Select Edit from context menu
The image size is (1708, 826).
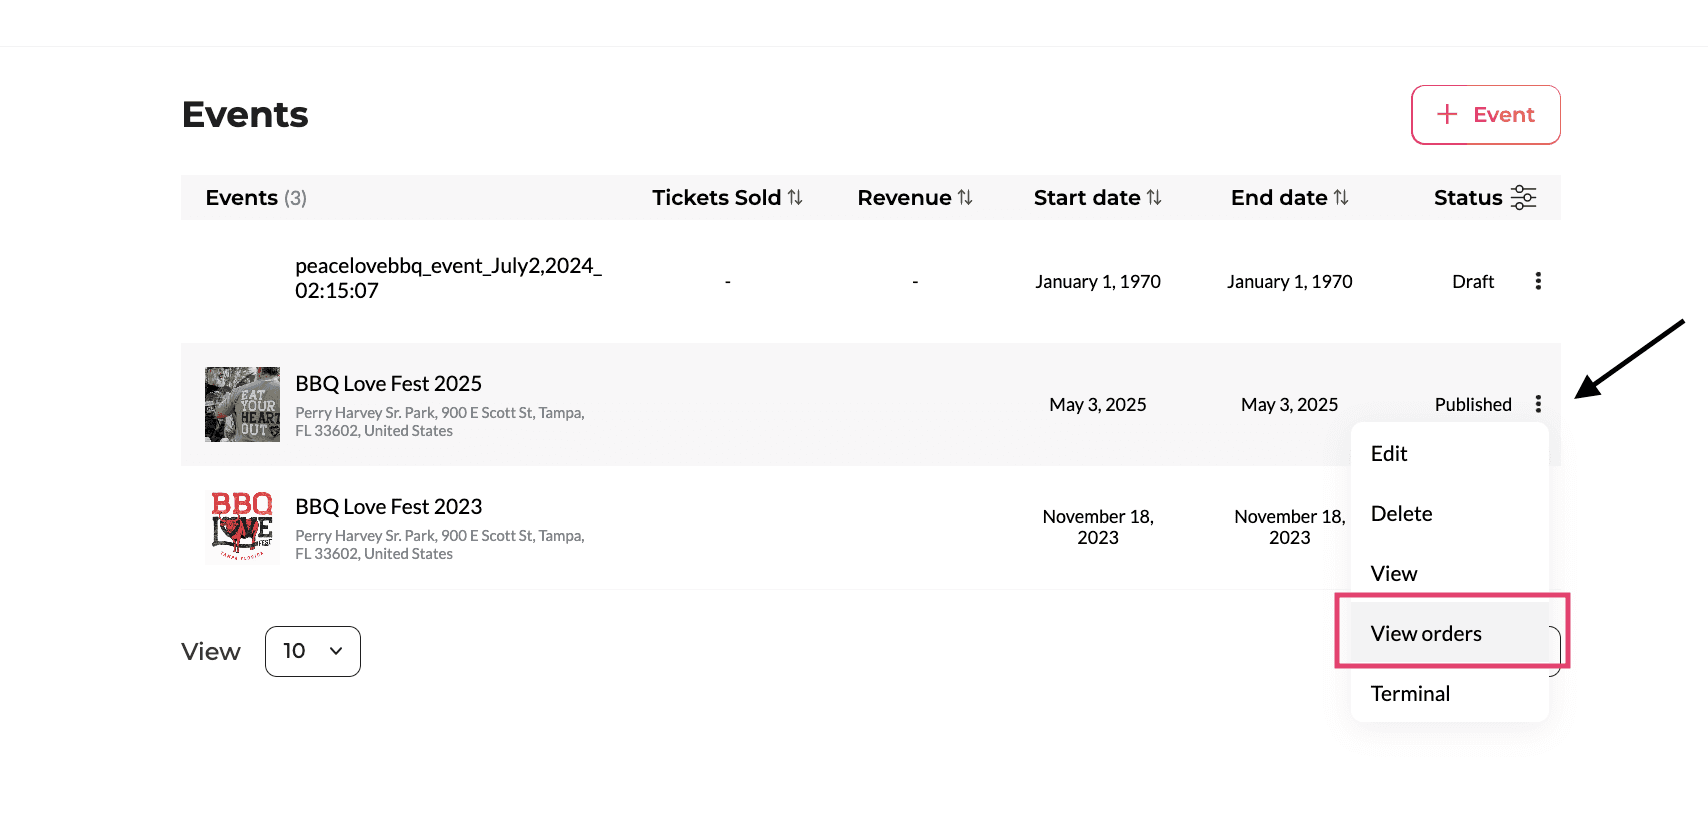click(1389, 454)
